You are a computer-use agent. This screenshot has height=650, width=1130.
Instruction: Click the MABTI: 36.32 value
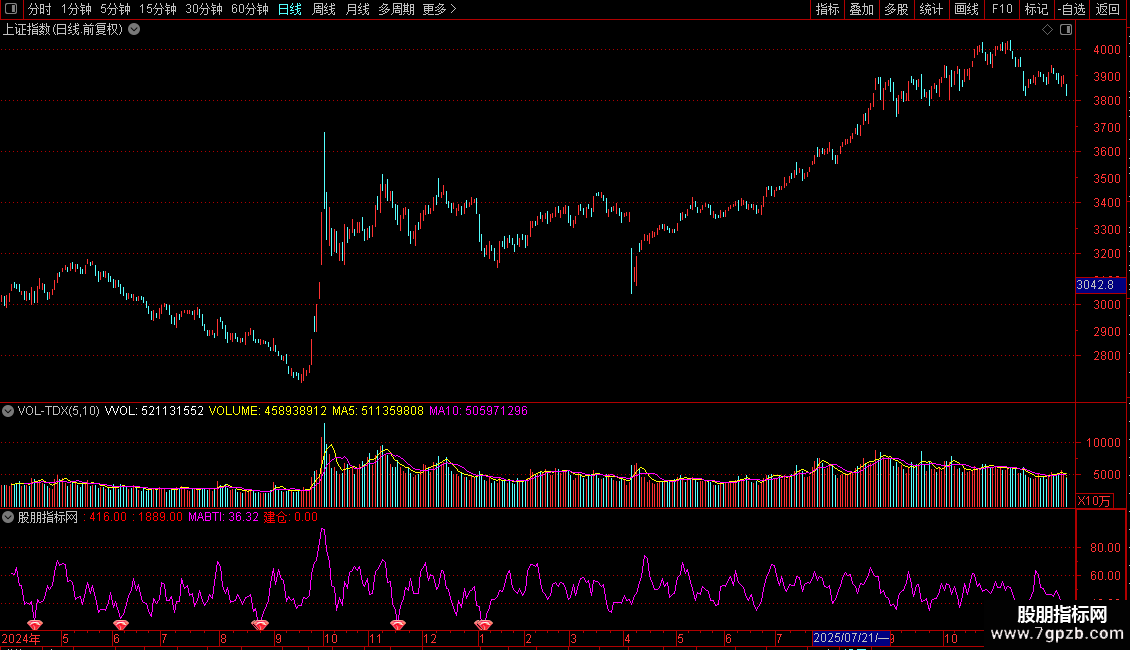223,517
